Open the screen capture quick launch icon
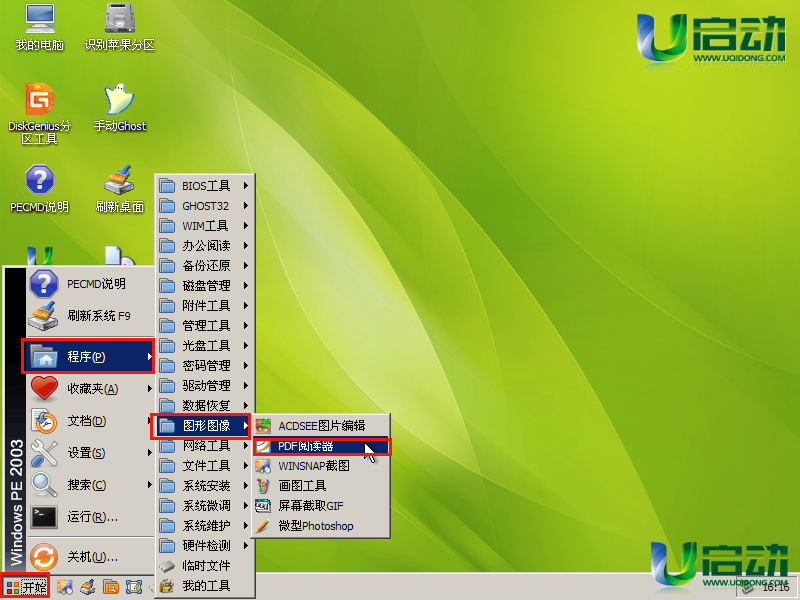 coord(134,587)
